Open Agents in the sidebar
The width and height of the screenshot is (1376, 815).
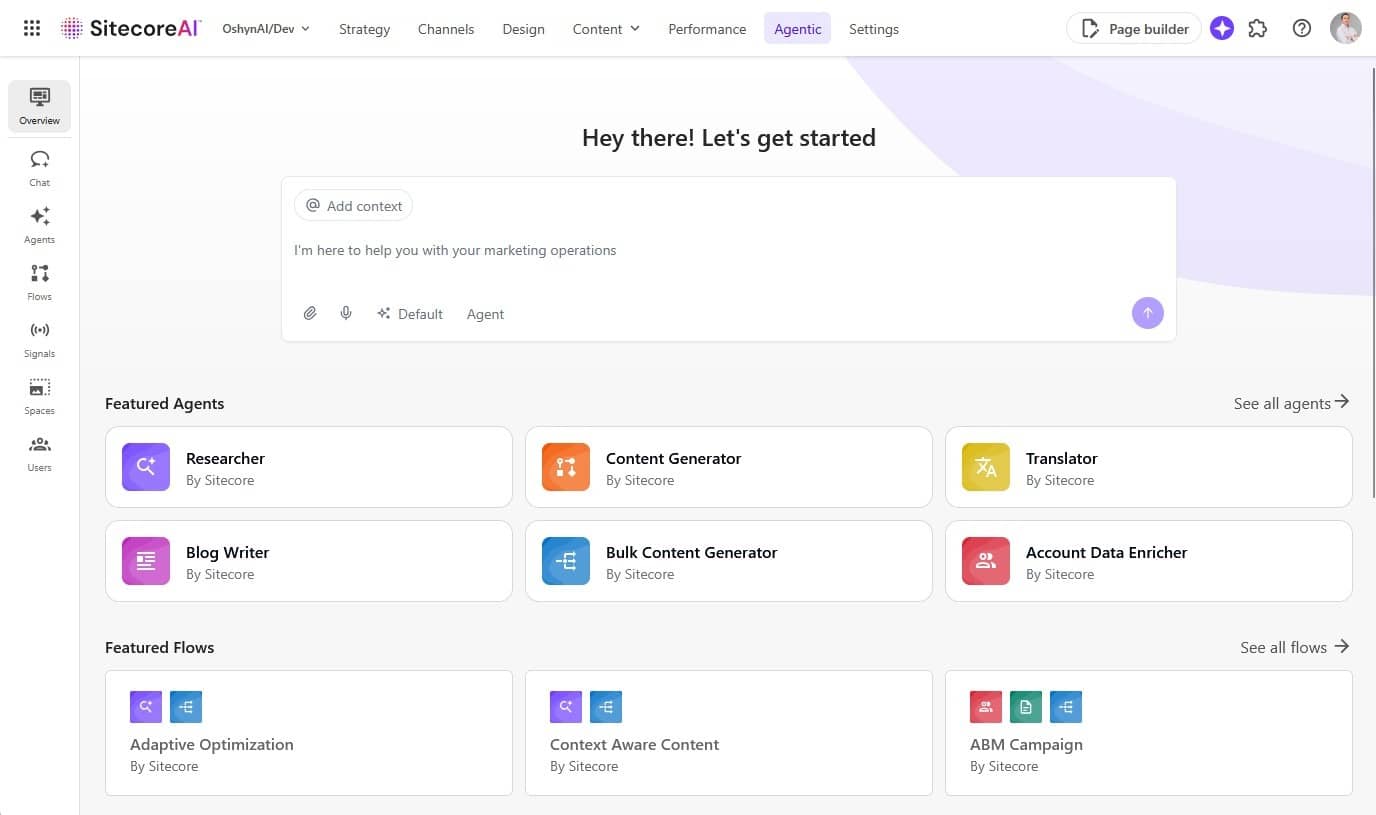[x=39, y=225]
